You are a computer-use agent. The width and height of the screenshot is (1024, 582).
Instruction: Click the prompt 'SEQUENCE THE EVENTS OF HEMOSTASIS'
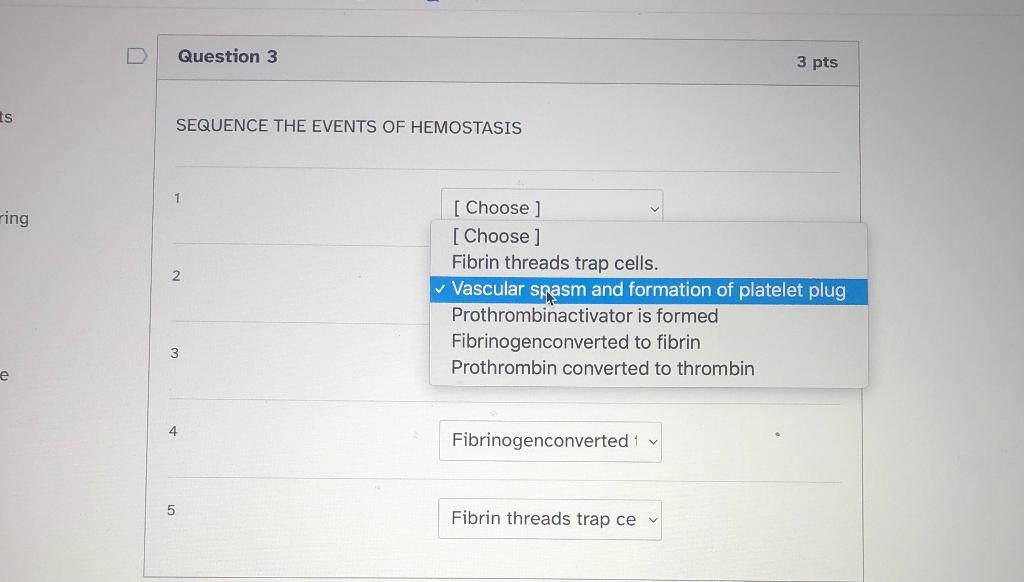coord(347,127)
